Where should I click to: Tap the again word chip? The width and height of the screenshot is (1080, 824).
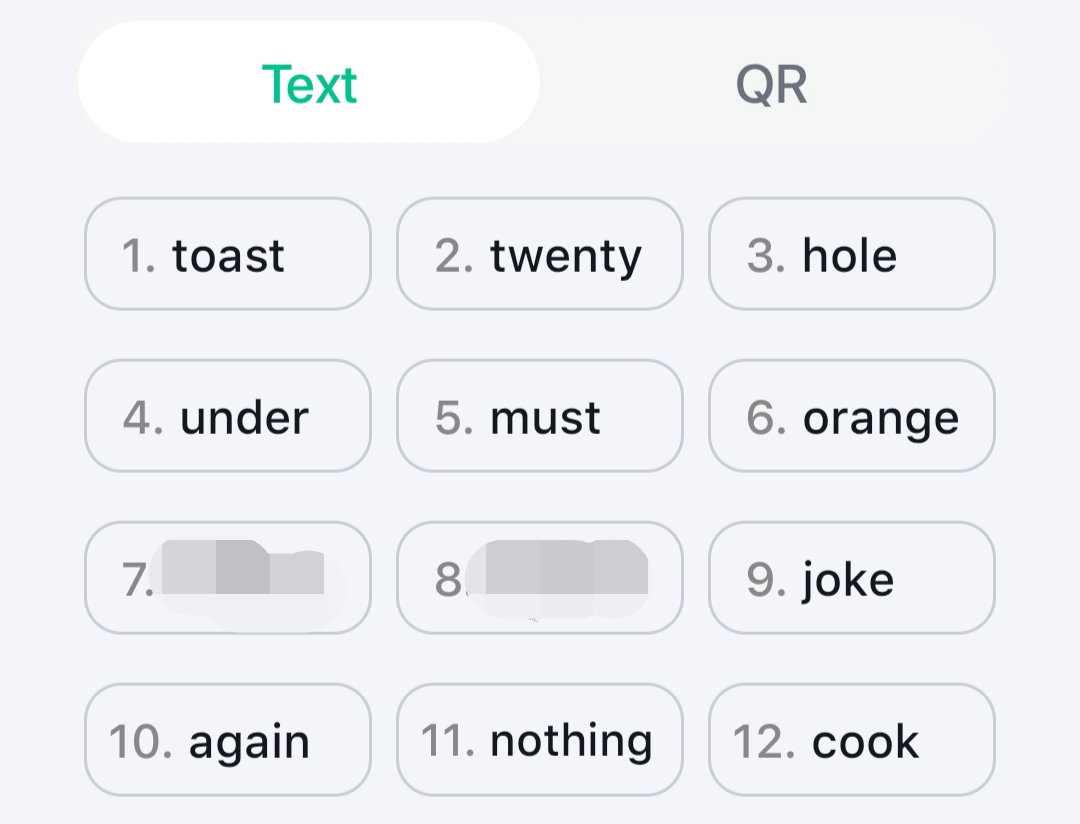point(228,739)
